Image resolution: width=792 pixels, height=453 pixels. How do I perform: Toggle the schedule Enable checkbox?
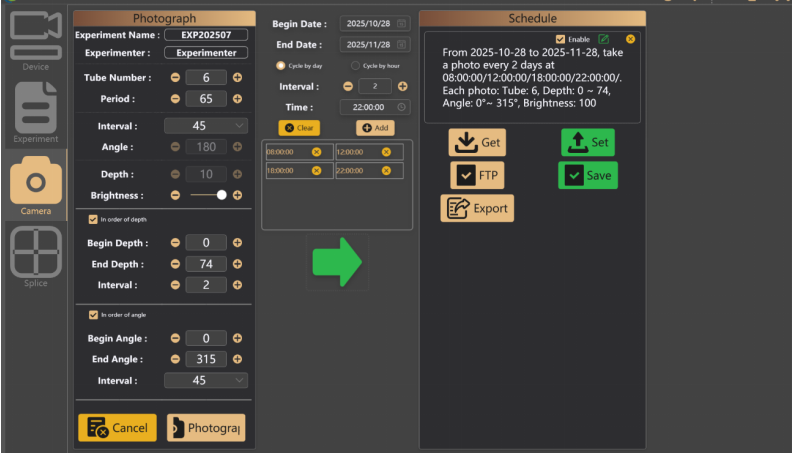tap(561, 39)
